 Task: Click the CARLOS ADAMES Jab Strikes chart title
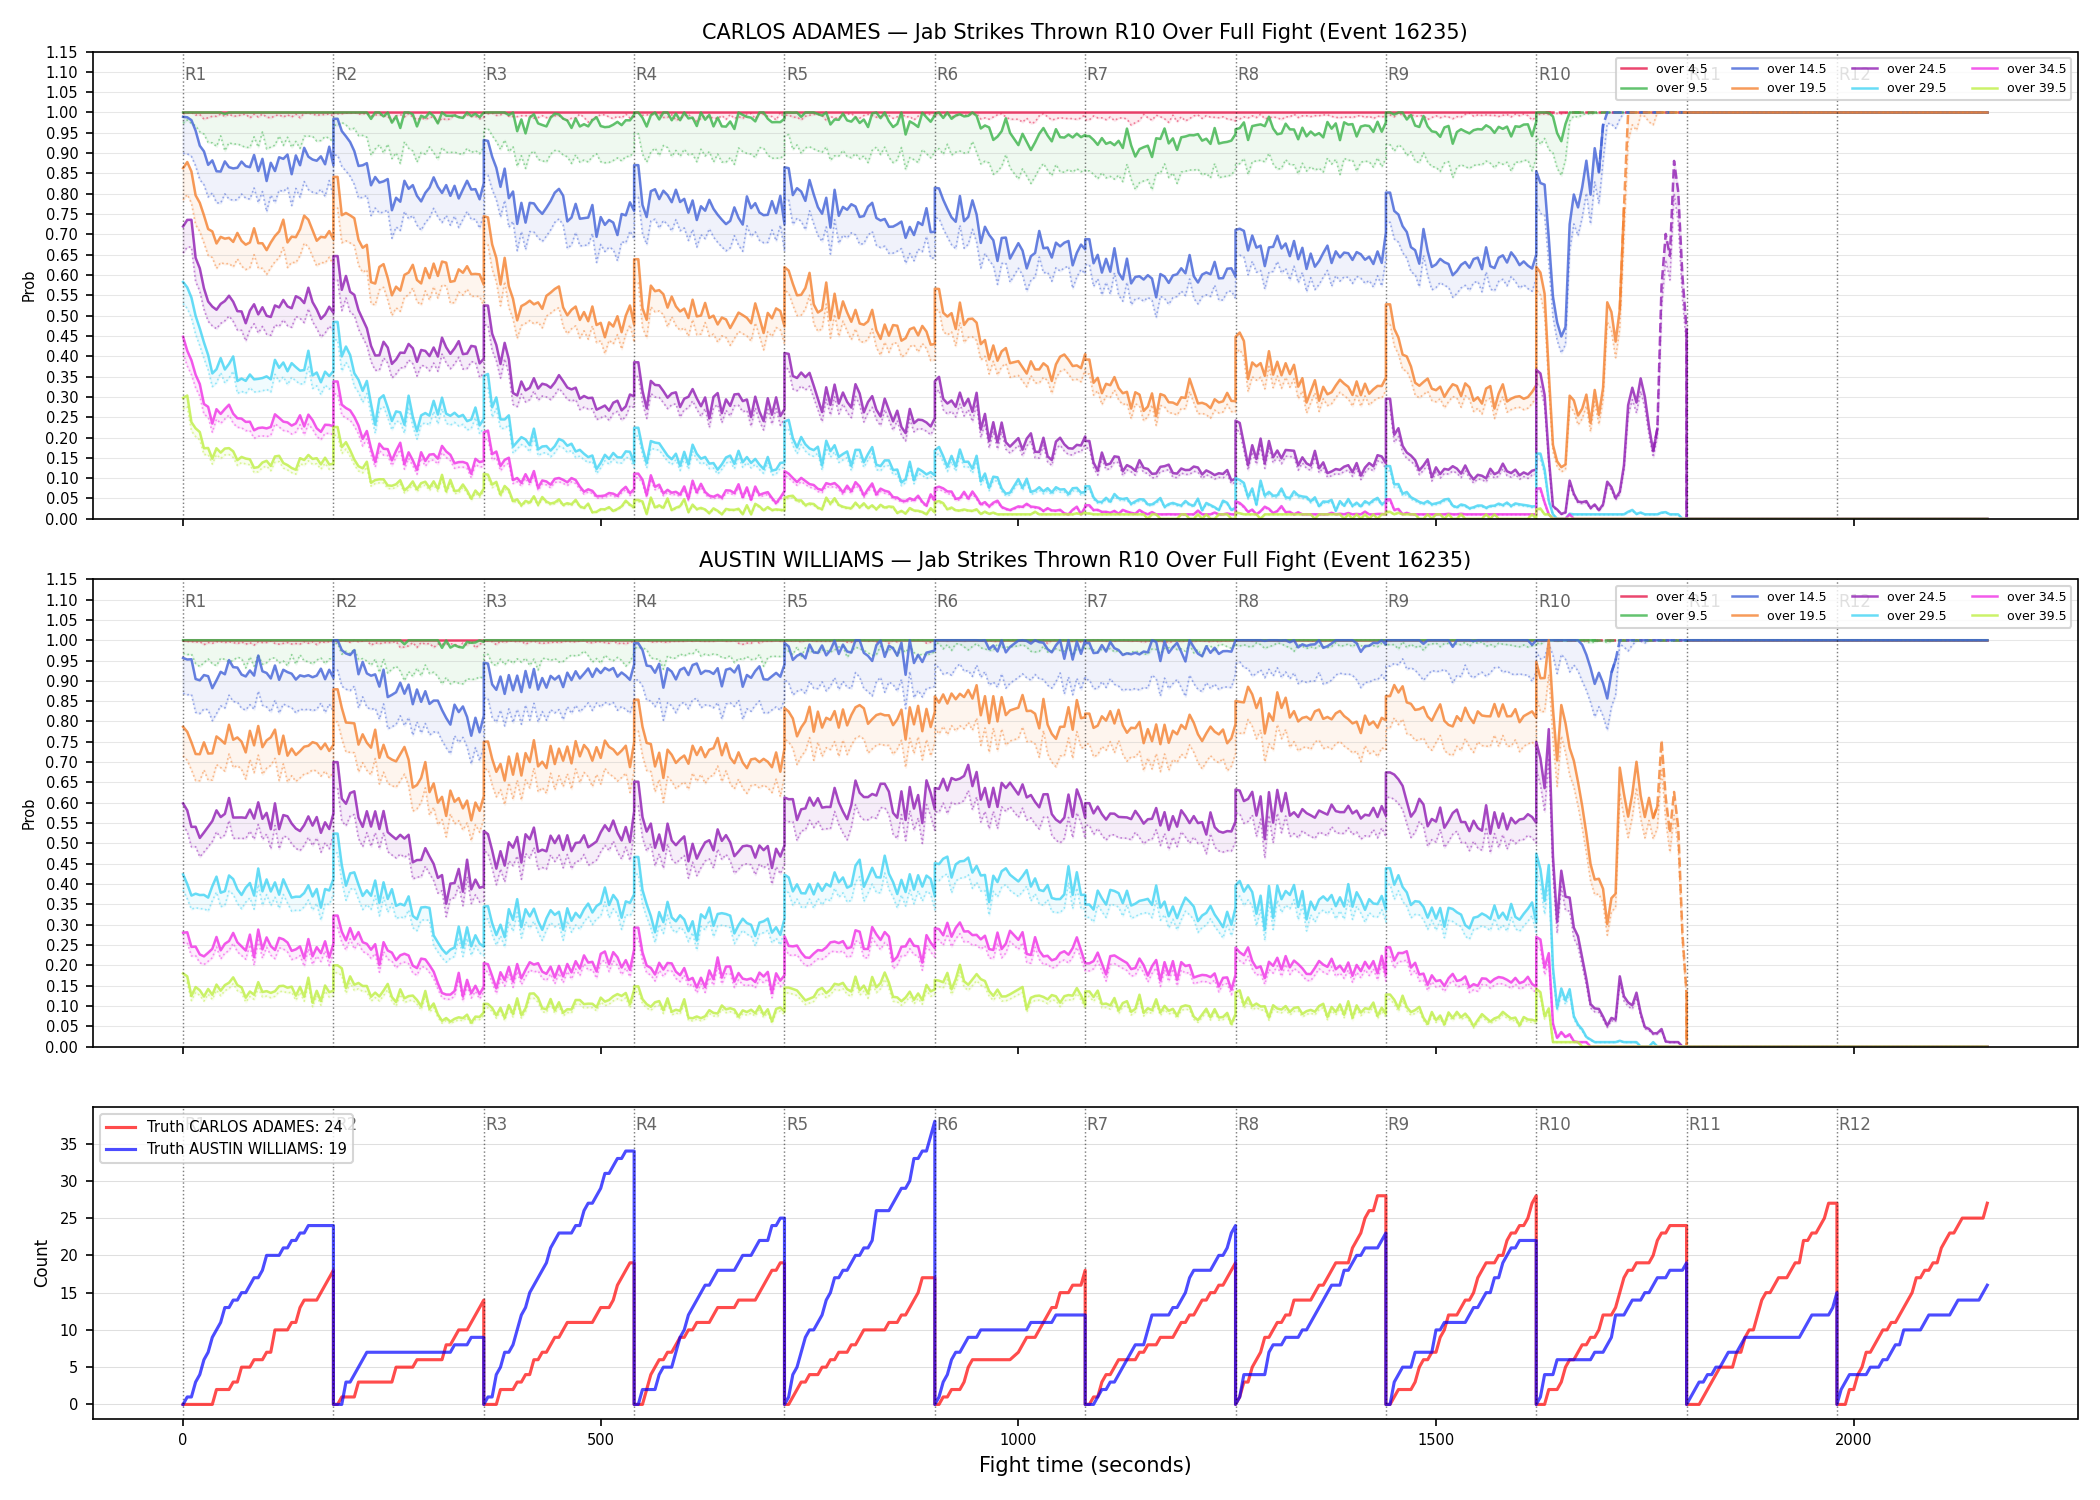[x=1084, y=32]
